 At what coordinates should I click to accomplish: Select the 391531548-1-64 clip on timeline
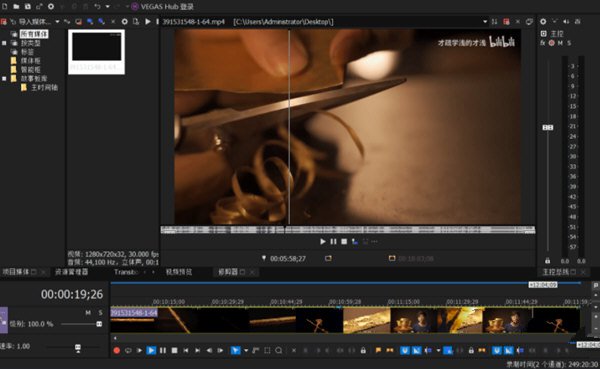134,313
